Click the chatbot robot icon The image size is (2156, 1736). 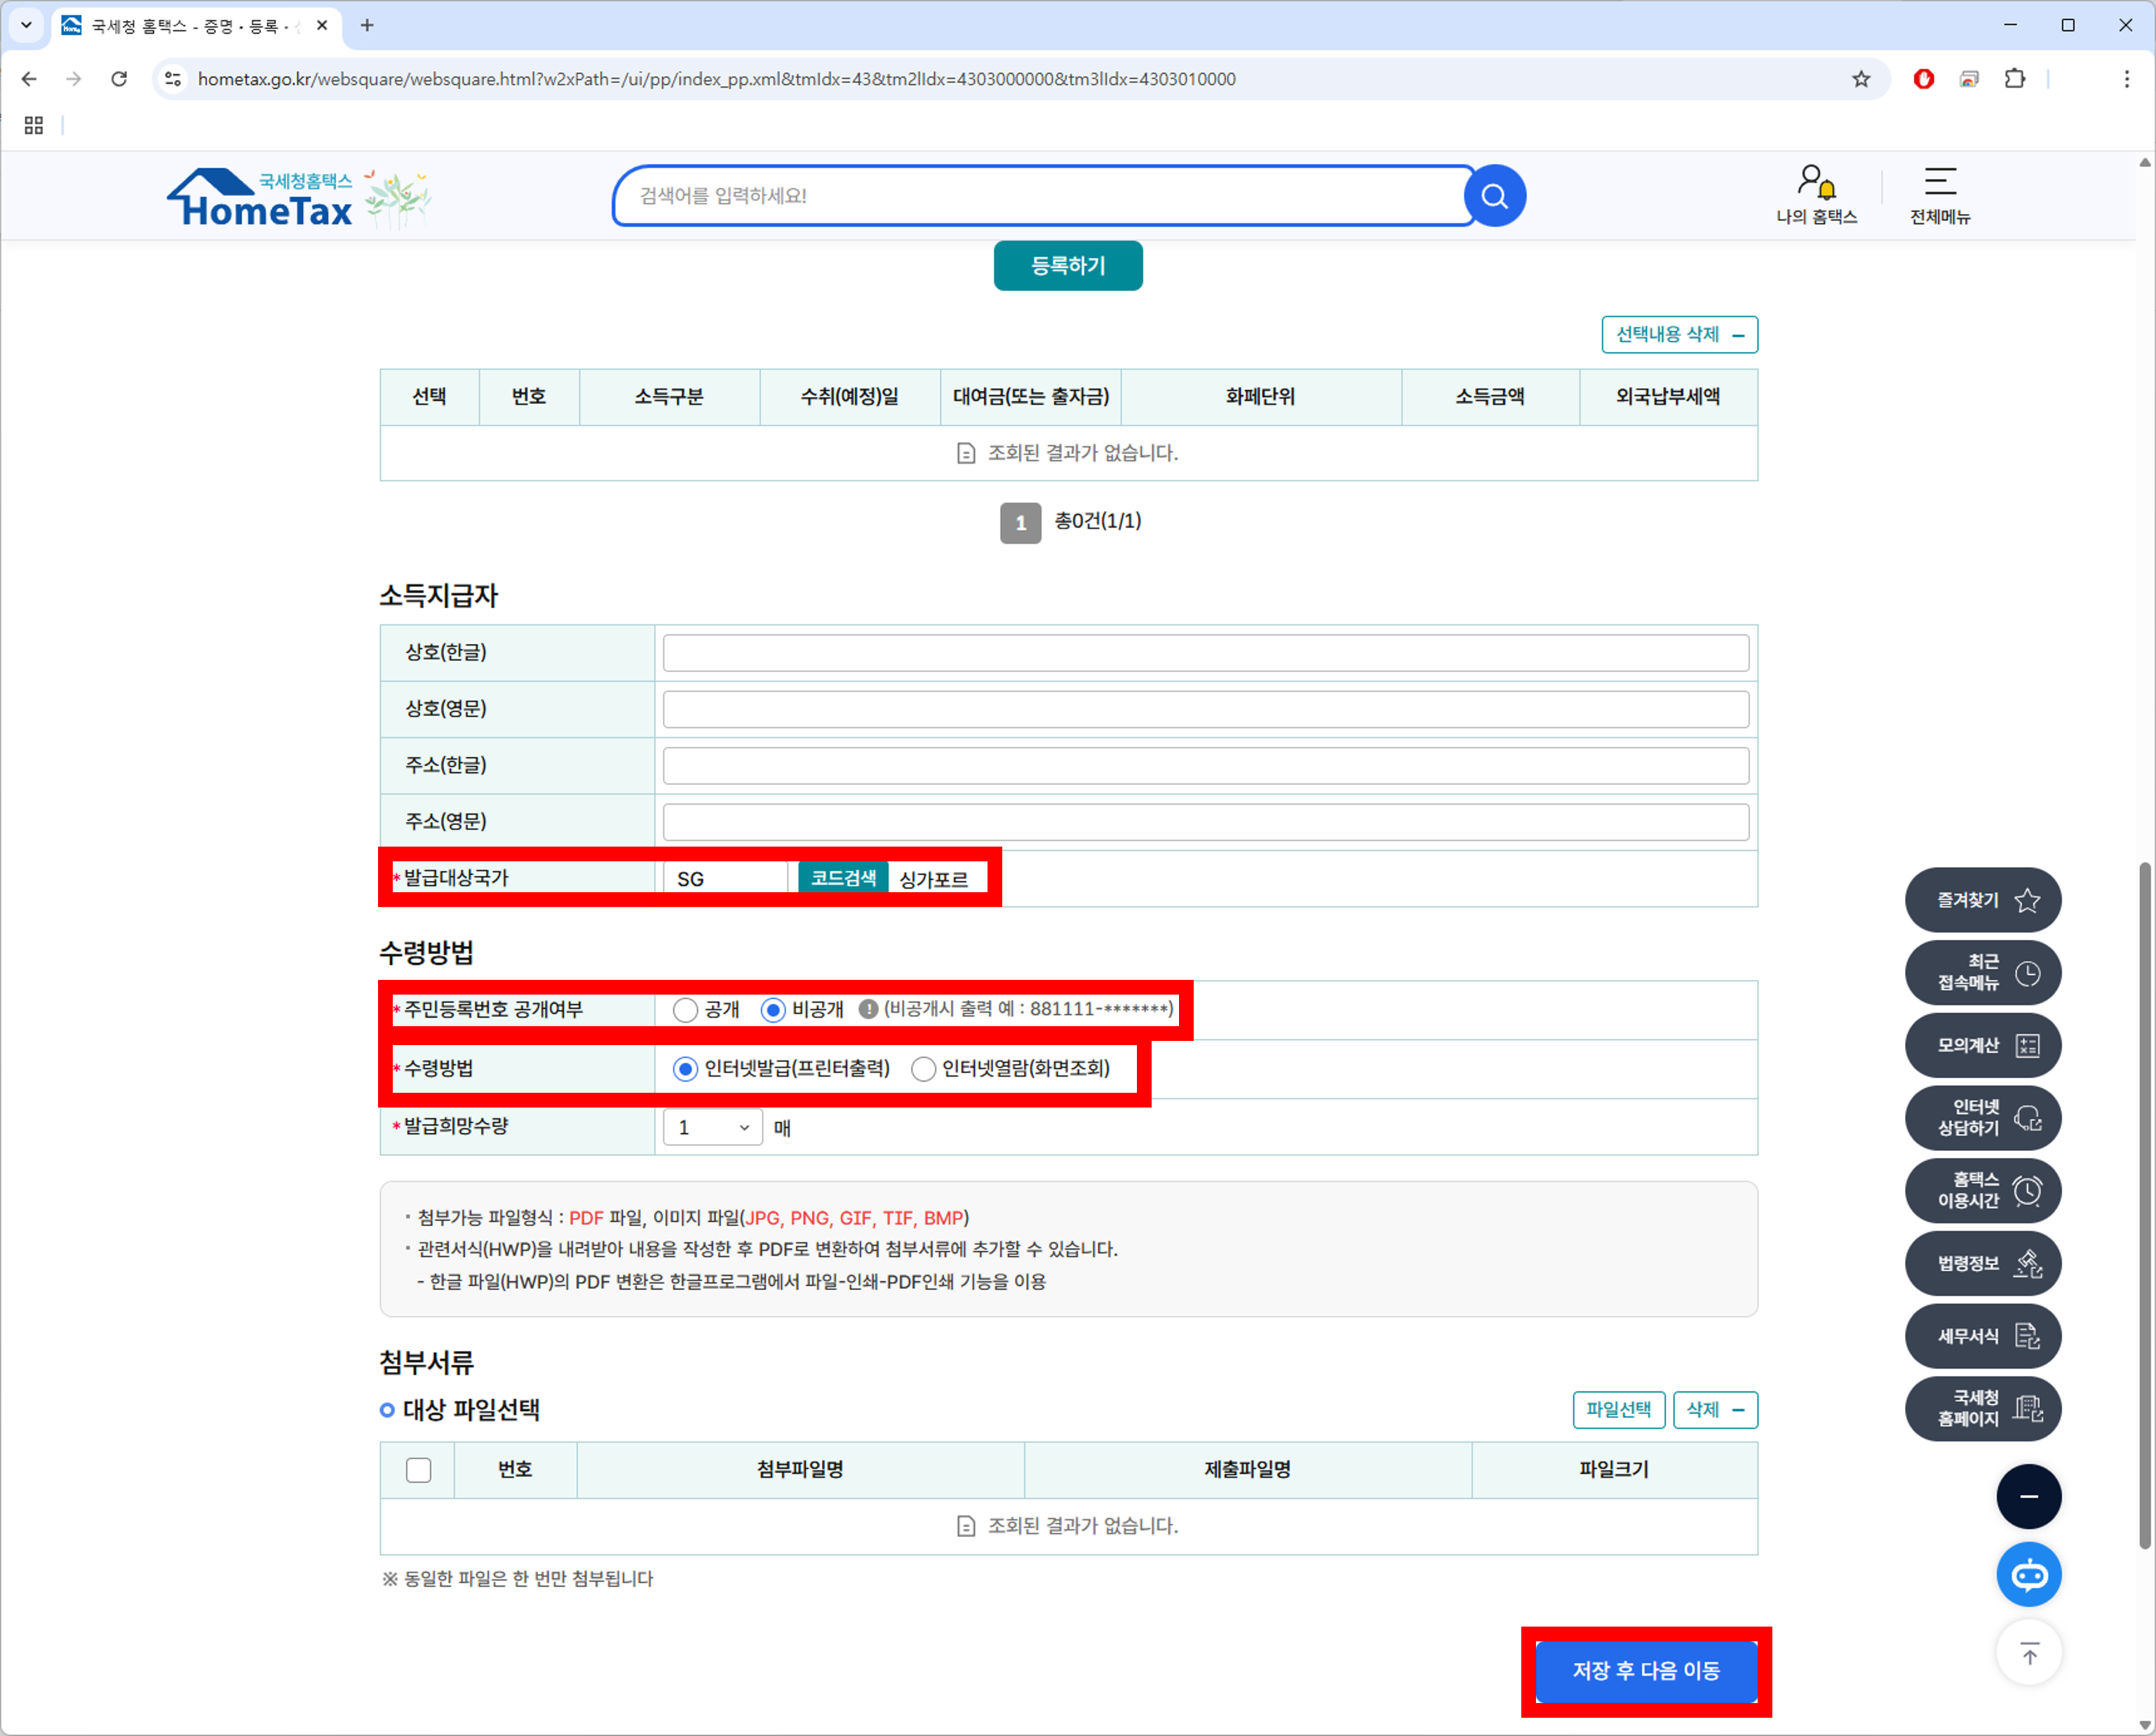2028,1576
